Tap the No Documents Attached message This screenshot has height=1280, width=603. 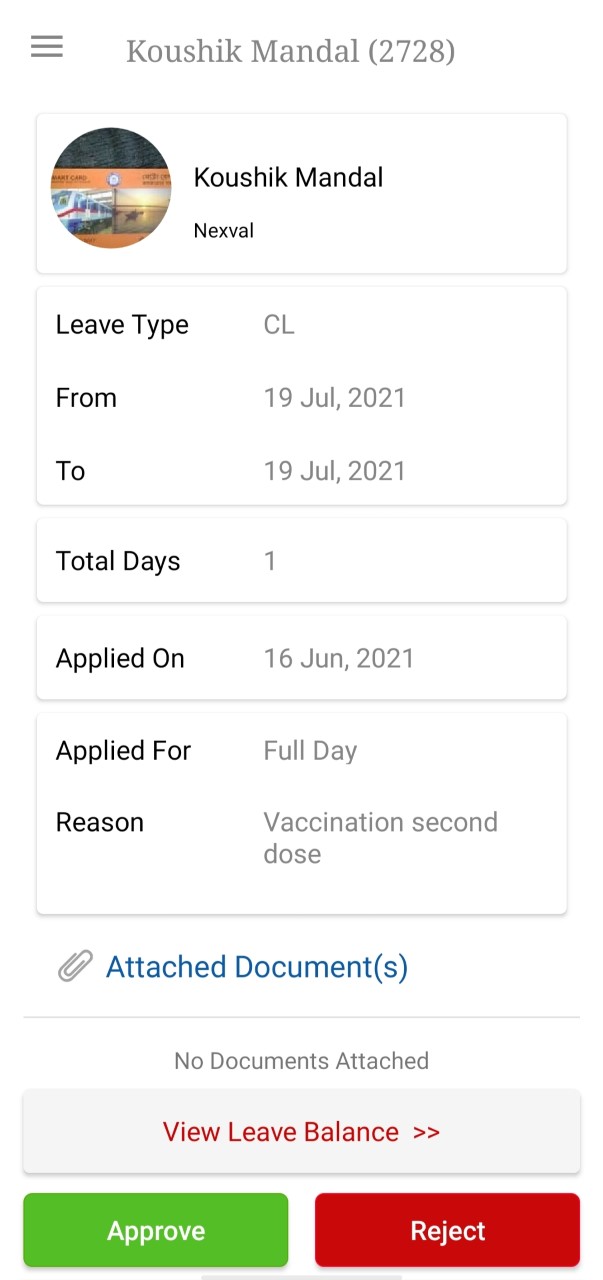coord(301,1061)
